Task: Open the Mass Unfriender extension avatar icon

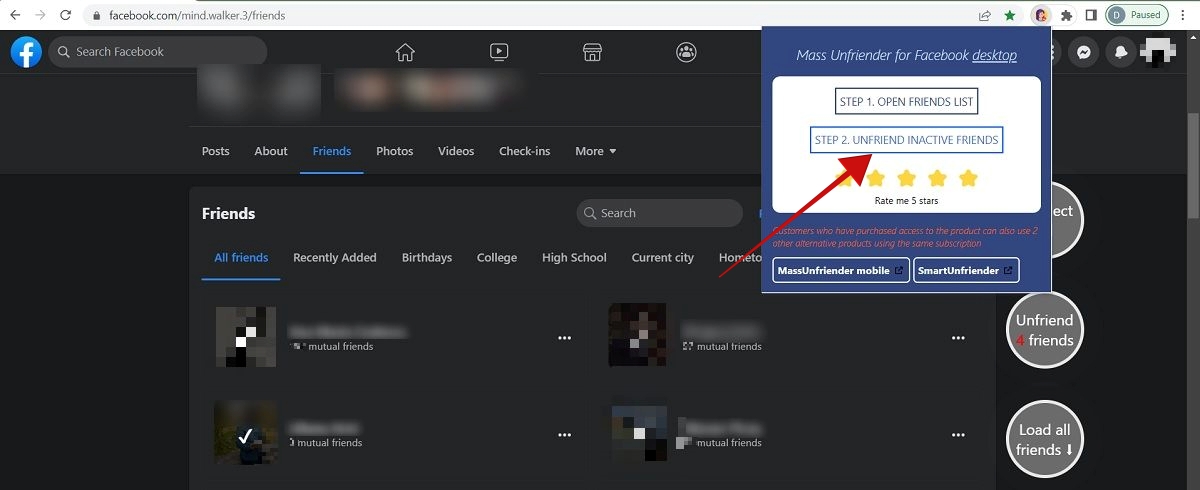Action: tap(1041, 16)
